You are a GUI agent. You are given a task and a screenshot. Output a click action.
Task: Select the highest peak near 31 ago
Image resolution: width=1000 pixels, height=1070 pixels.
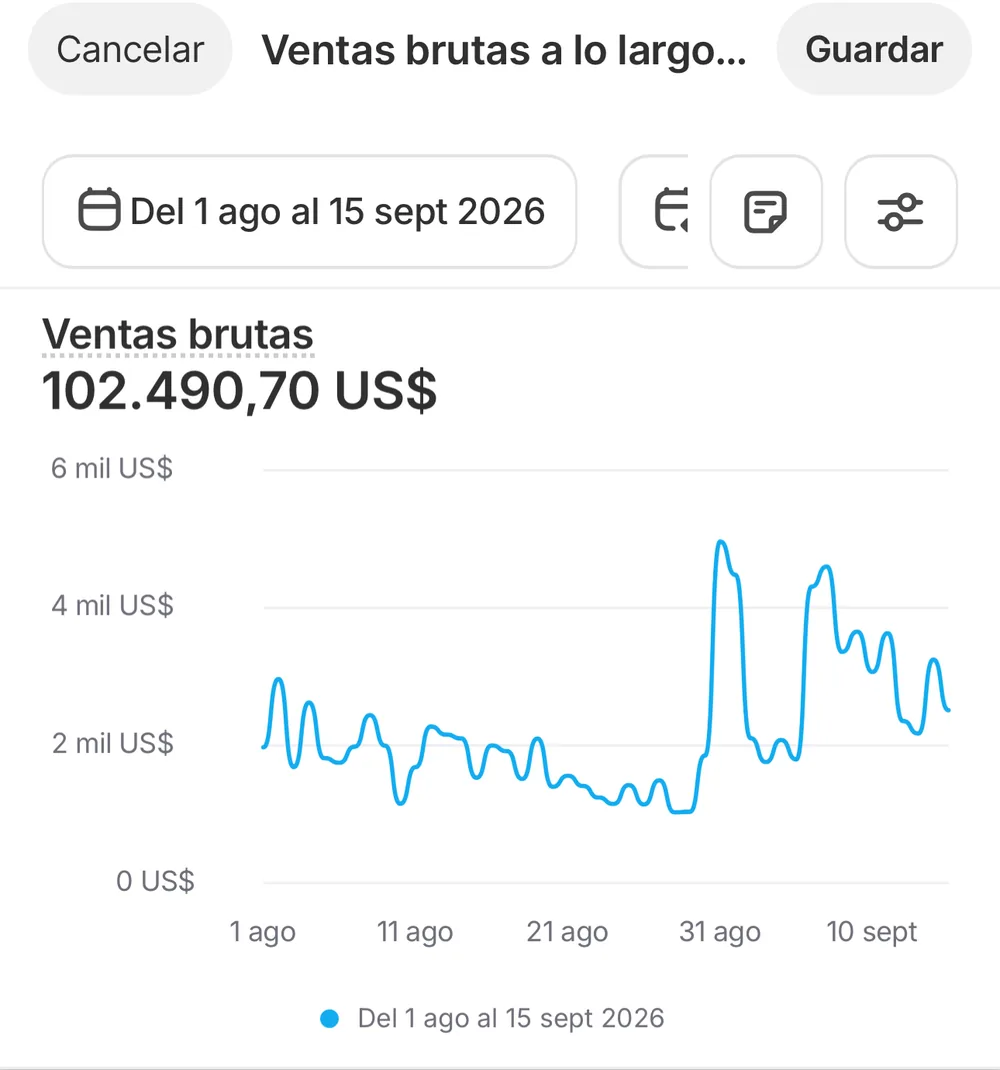721,543
